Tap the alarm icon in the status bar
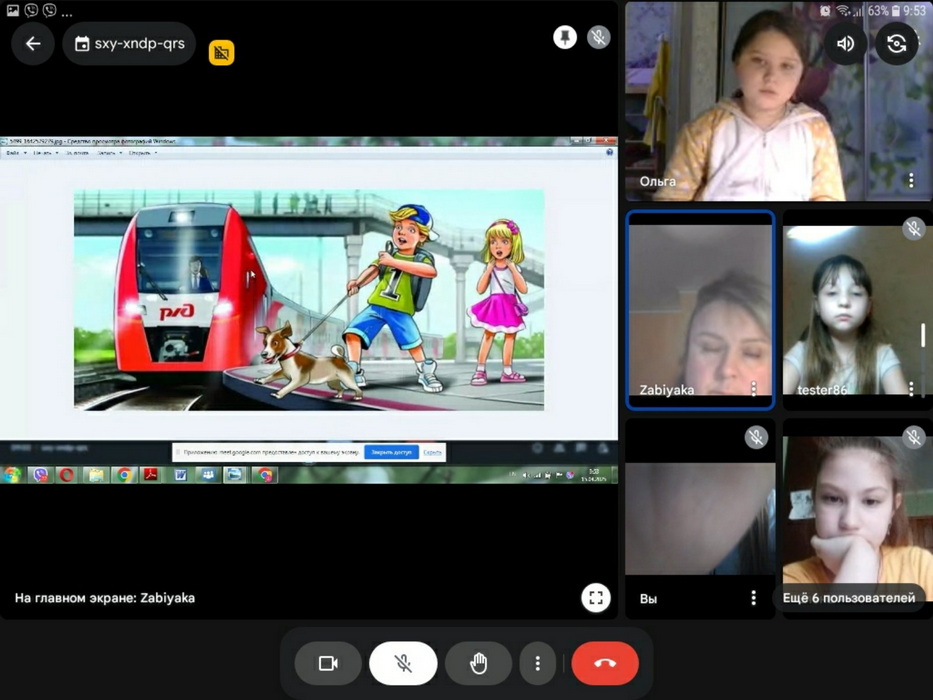 coord(824,11)
